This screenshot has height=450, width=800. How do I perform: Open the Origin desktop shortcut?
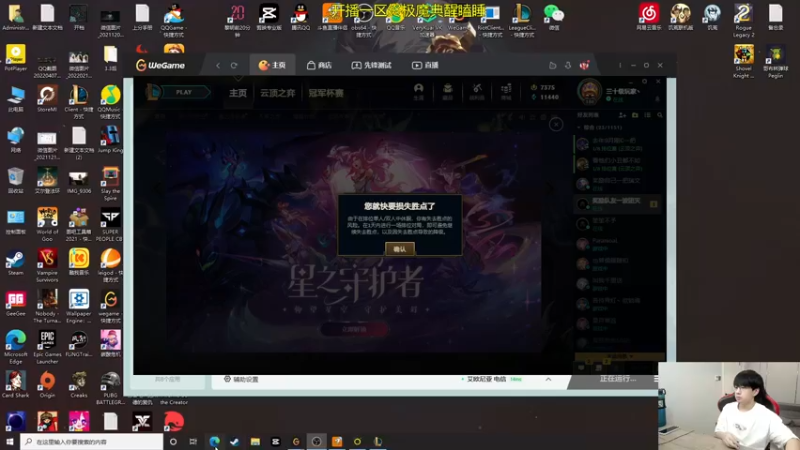47,385
